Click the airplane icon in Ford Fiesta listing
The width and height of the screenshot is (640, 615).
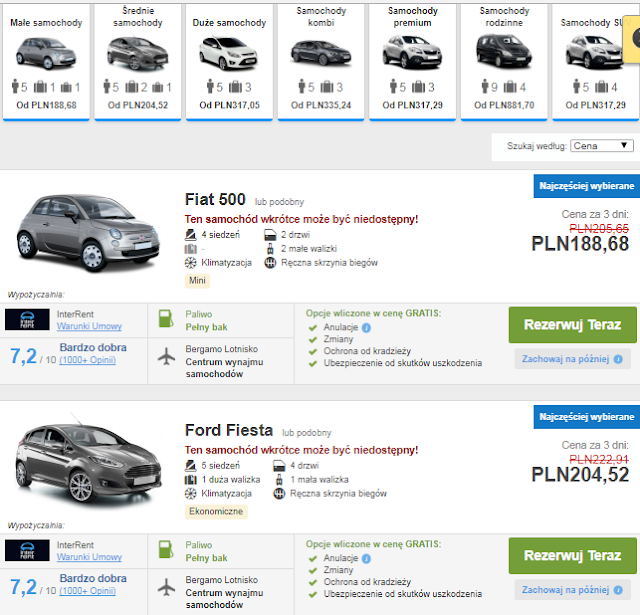click(x=167, y=588)
